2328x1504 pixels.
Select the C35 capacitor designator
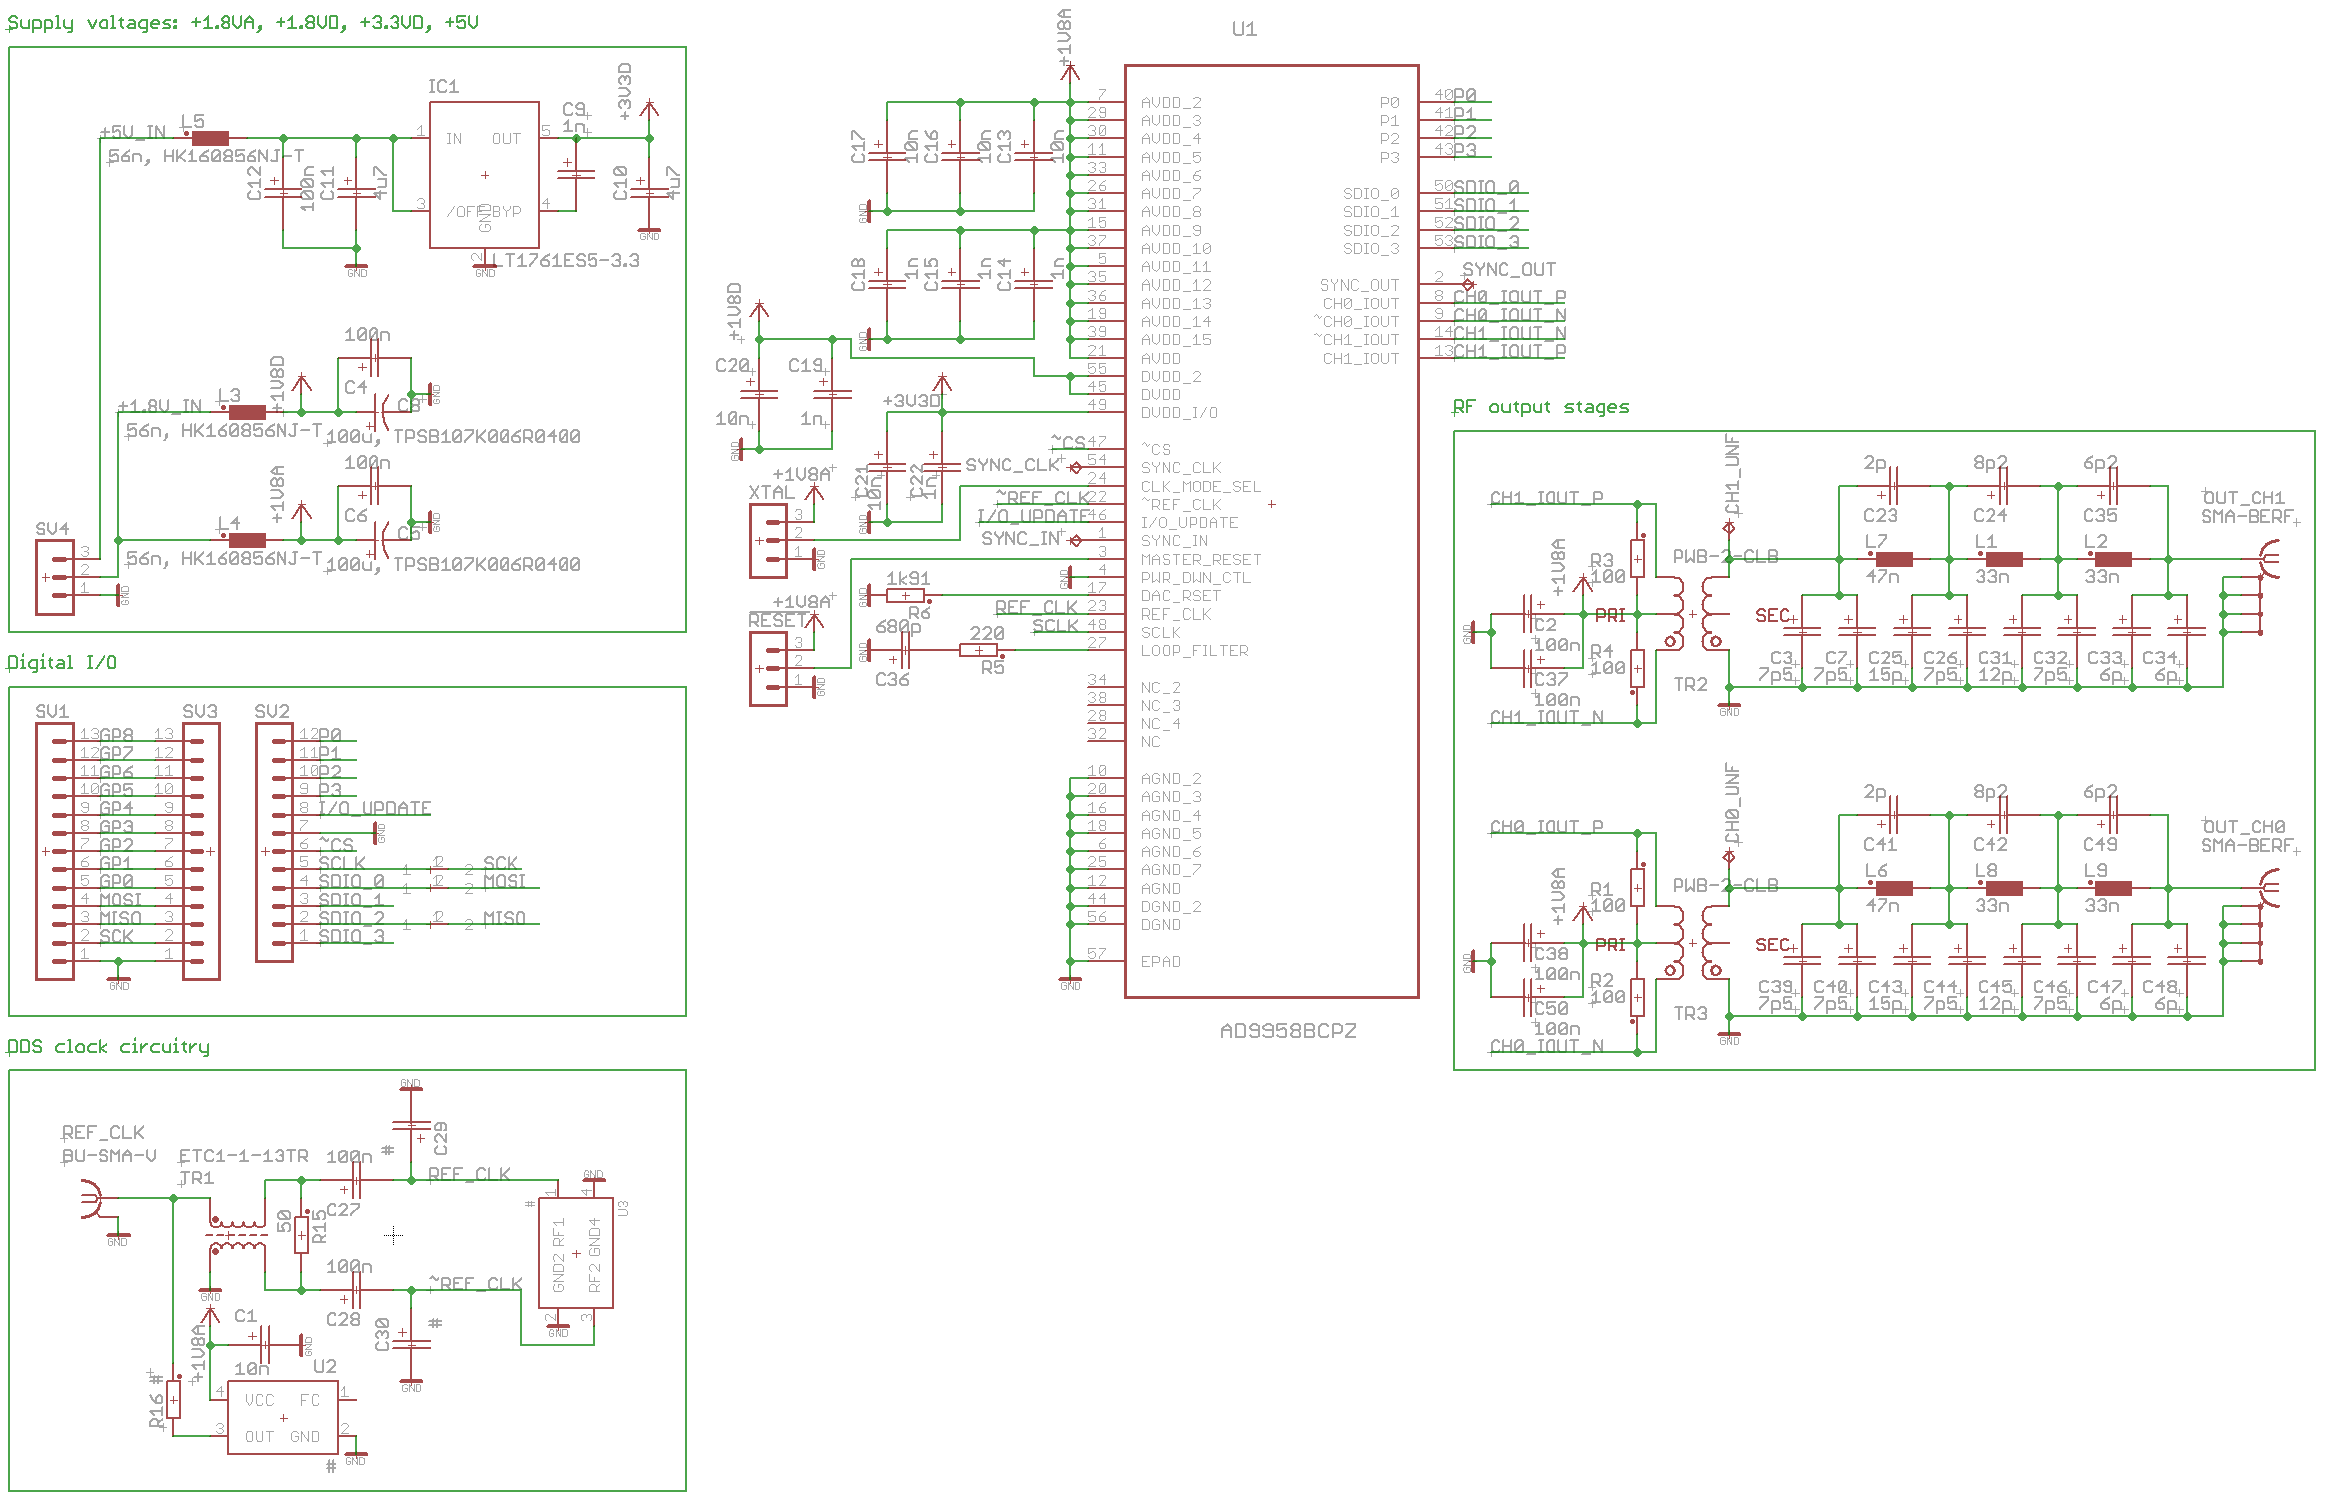pos(2100,515)
